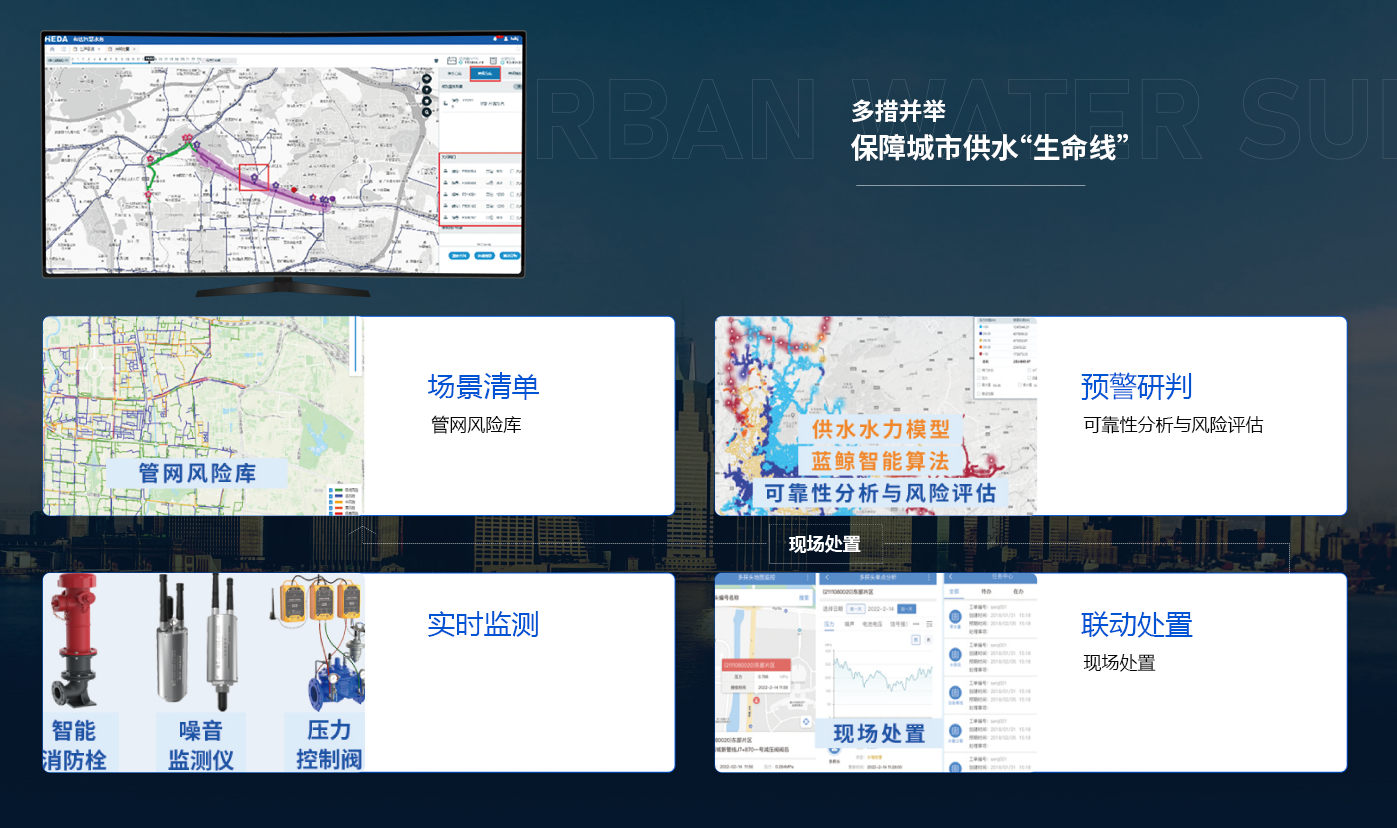This screenshot has height=828, width=1397.
Task: Click the home icon in the HEDA monitor toolbar
Action: 53,48
